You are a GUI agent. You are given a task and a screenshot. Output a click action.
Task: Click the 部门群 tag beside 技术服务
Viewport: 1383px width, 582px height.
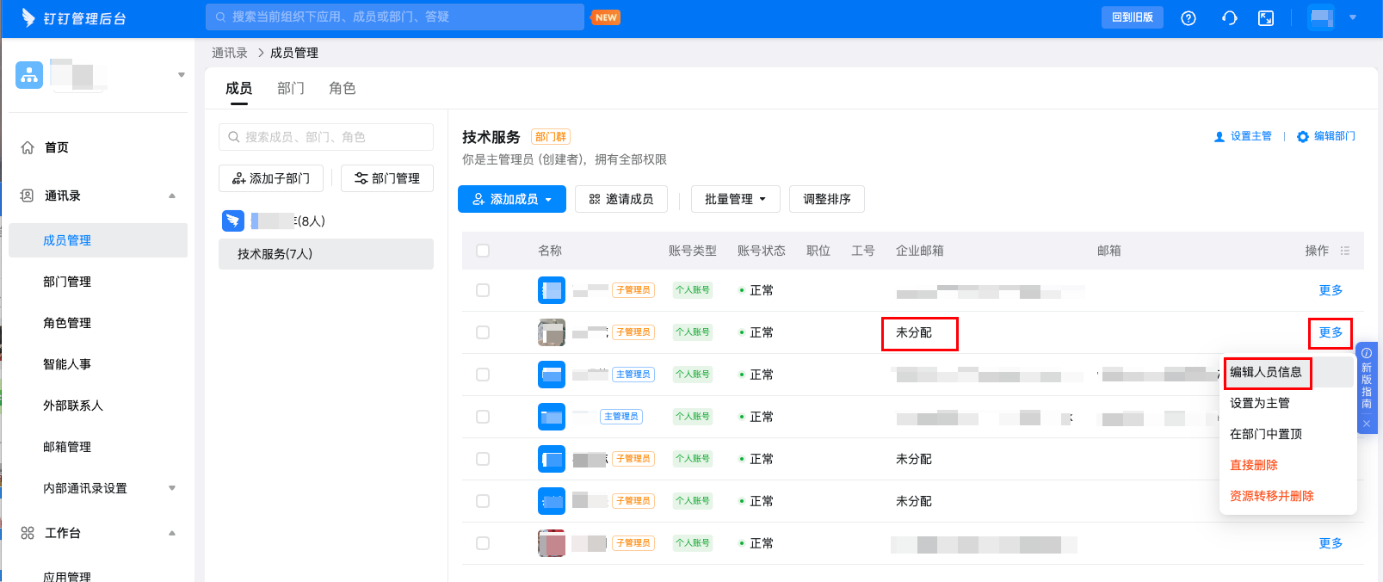point(550,137)
